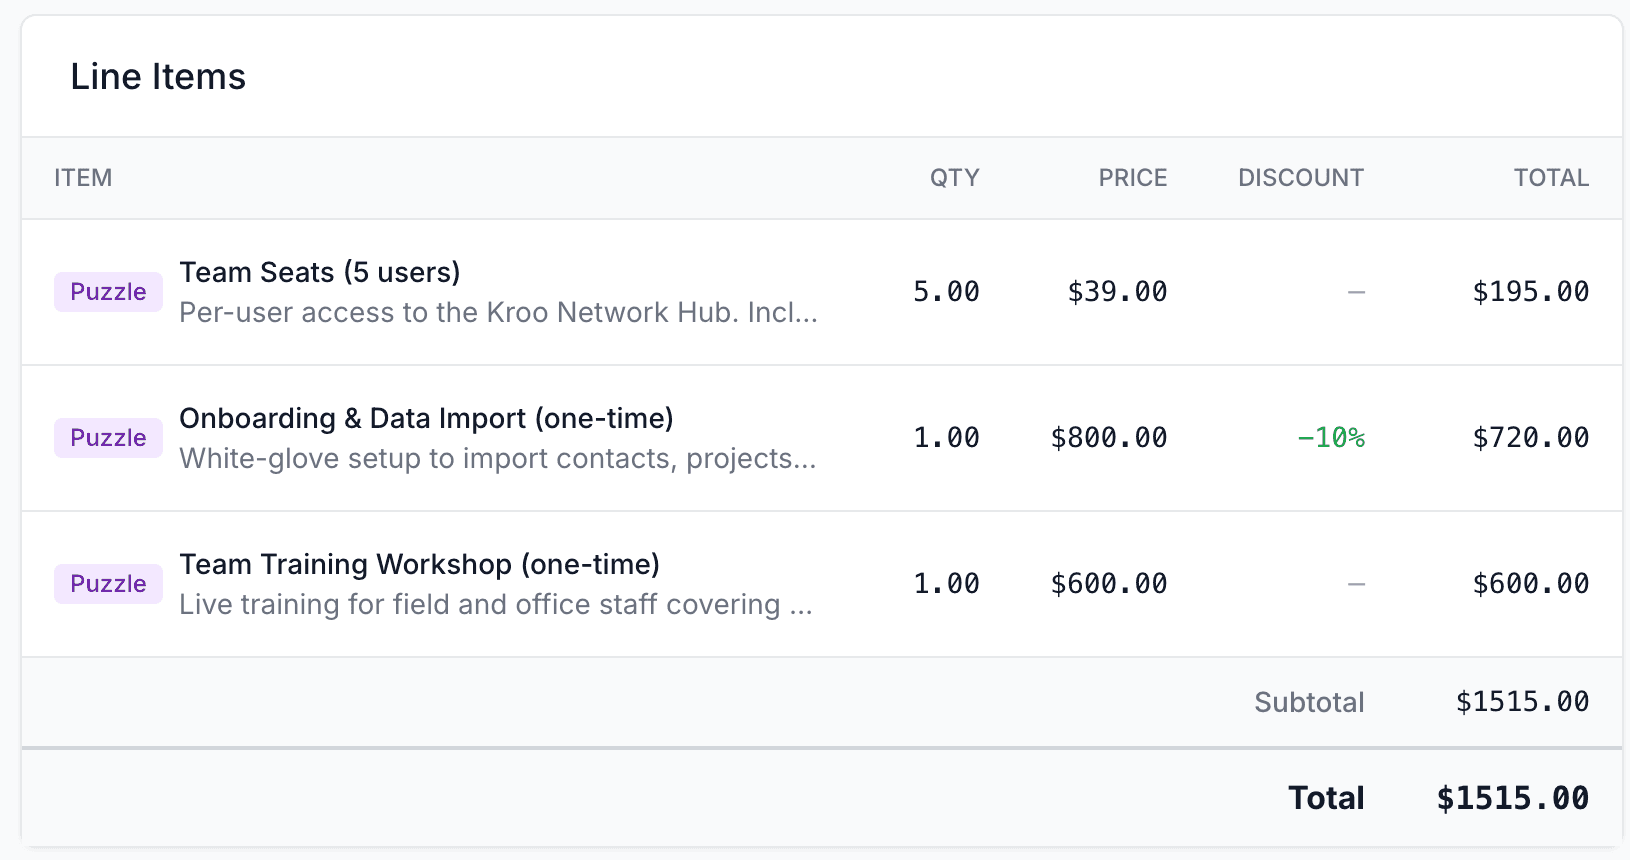Click the 5.00 quantity for Team Seats
The height and width of the screenshot is (860, 1630).
pos(946,292)
